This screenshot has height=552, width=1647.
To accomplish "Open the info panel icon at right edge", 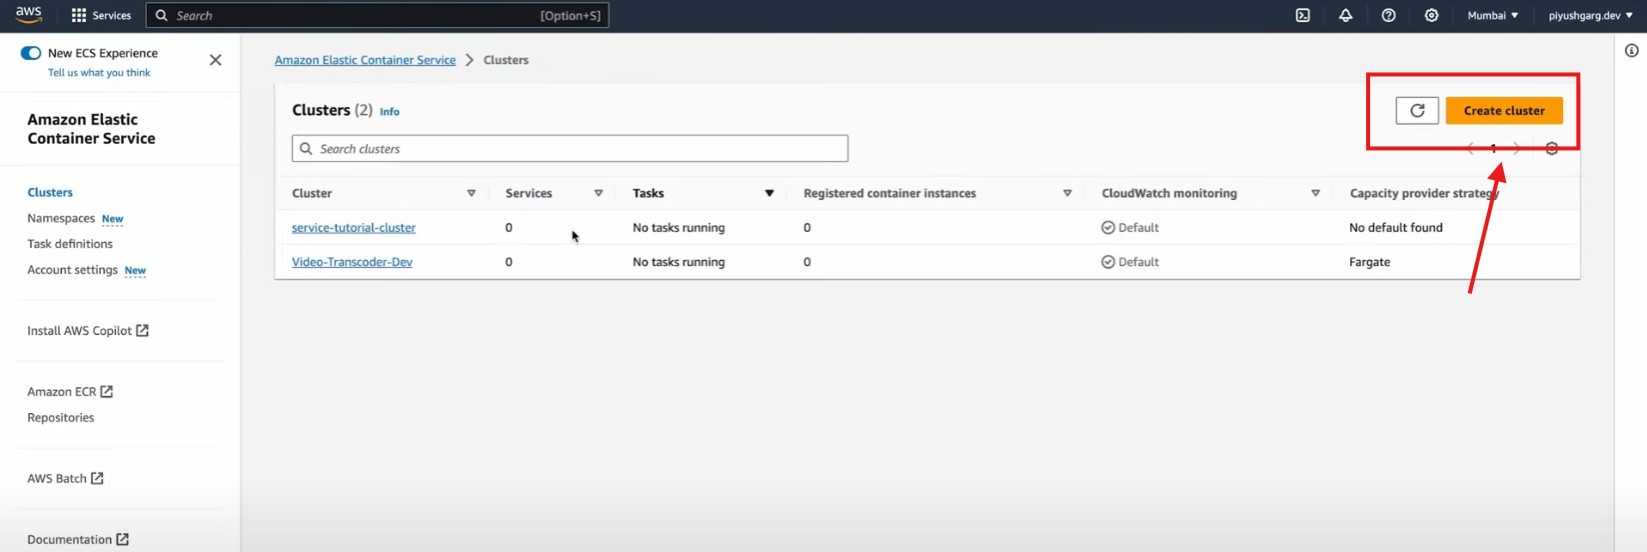I will (x=1631, y=51).
